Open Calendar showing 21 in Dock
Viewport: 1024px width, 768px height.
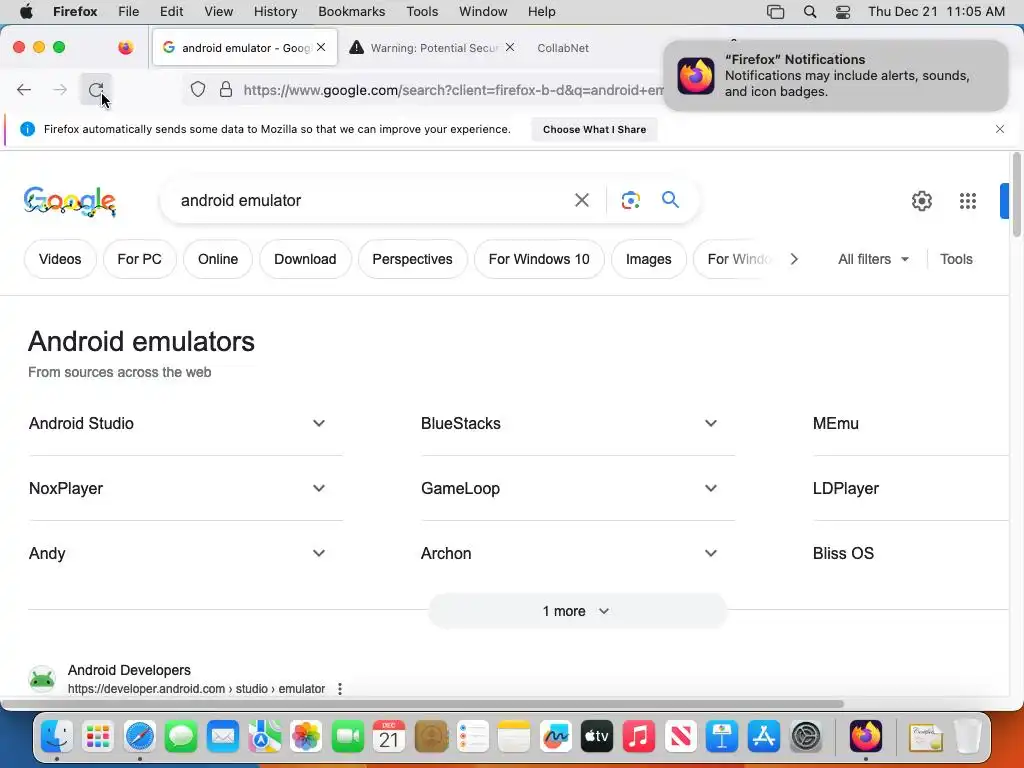pyautogui.click(x=389, y=737)
